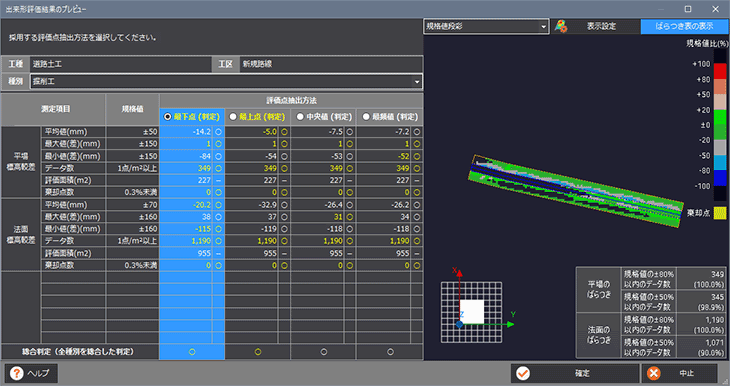The height and width of the screenshot is (386, 730).
Task: Click the 表示設定 button
Action: tap(601, 27)
